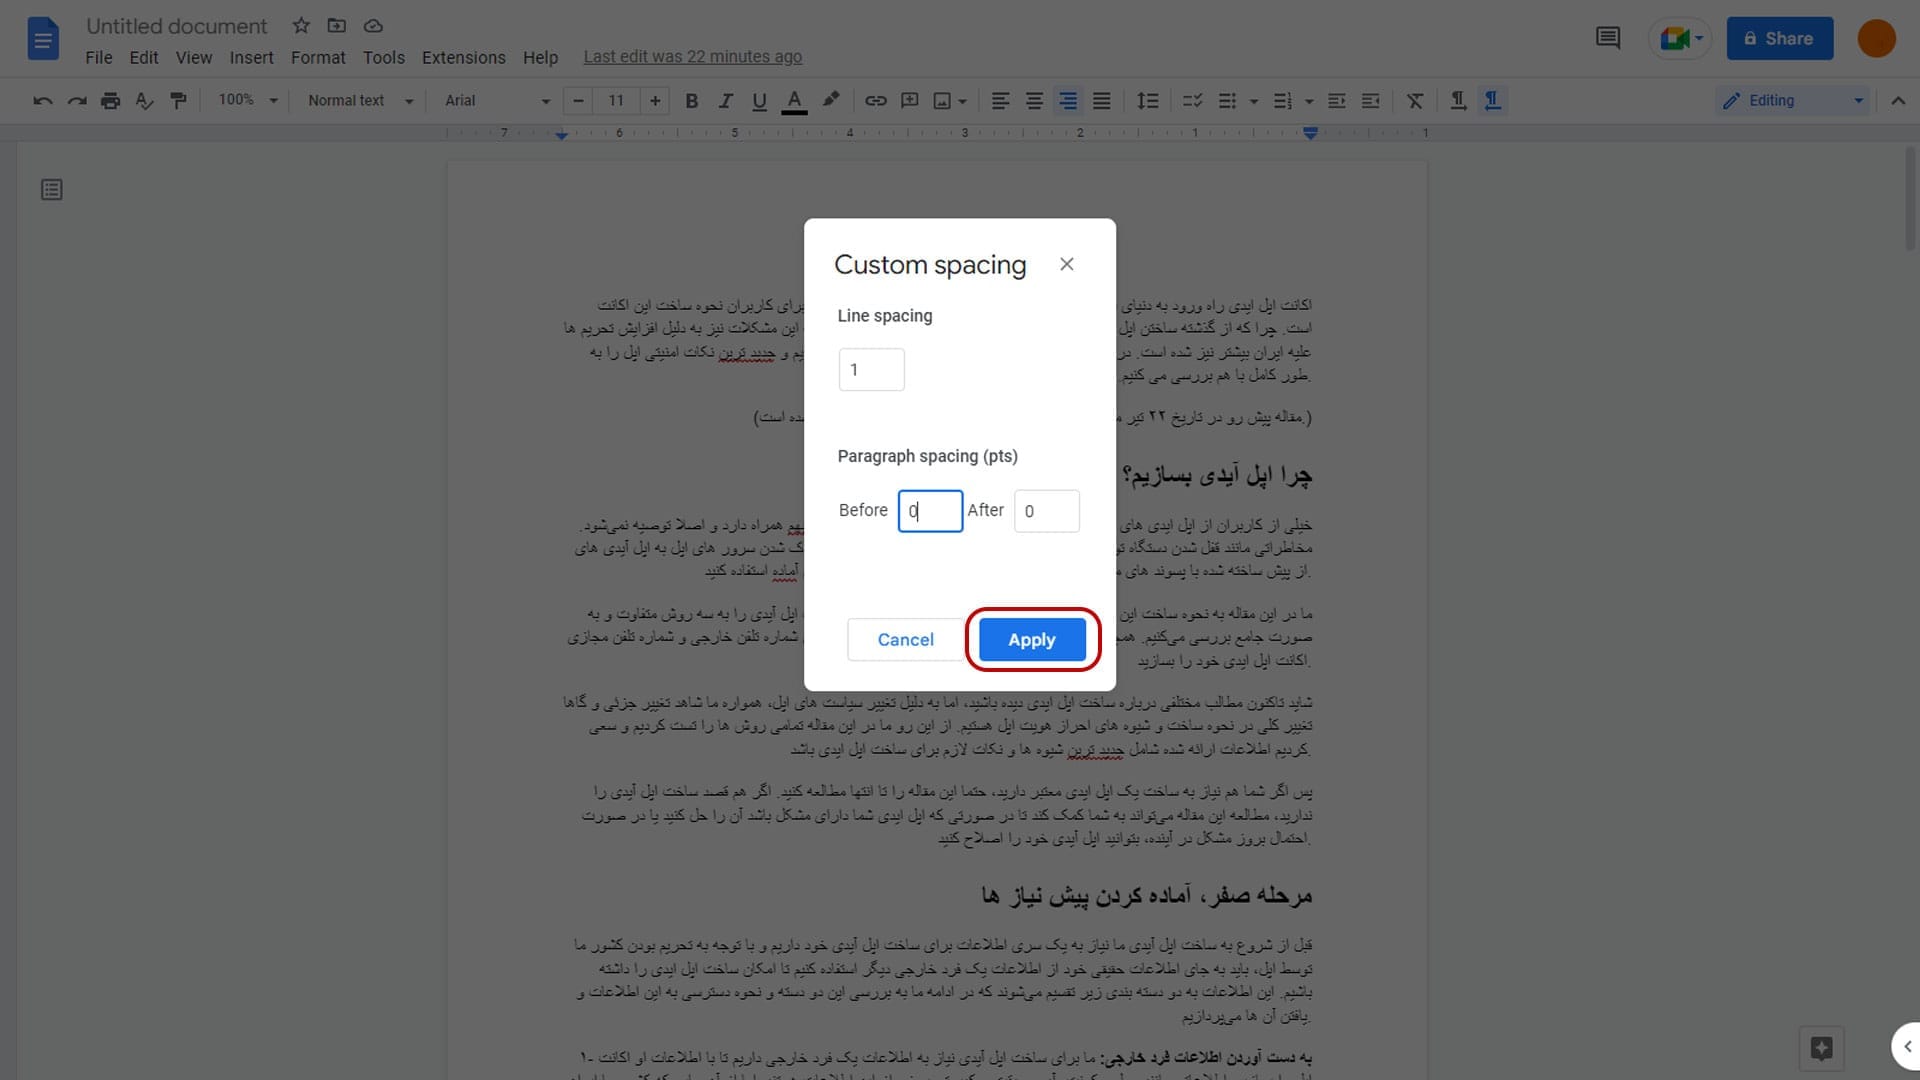Enable right-to-left text direction icon
Viewport: 1920px width, 1080px height.
pyautogui.click(x=1491, y=100)
